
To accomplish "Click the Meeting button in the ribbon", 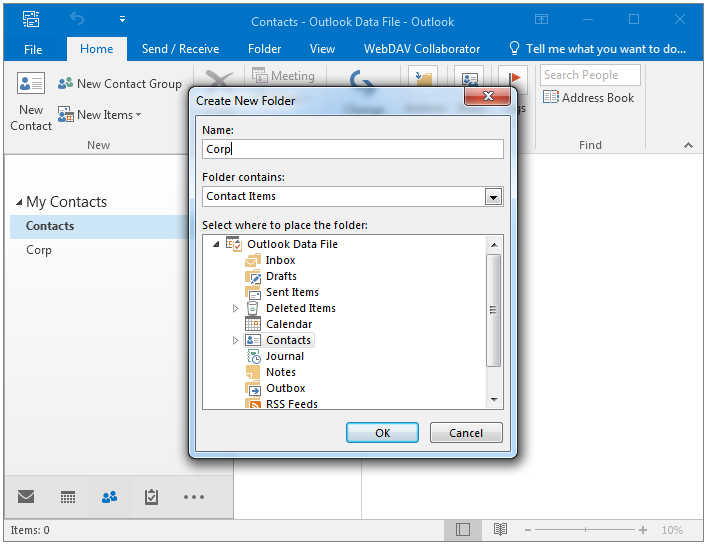I will [283, 76].
